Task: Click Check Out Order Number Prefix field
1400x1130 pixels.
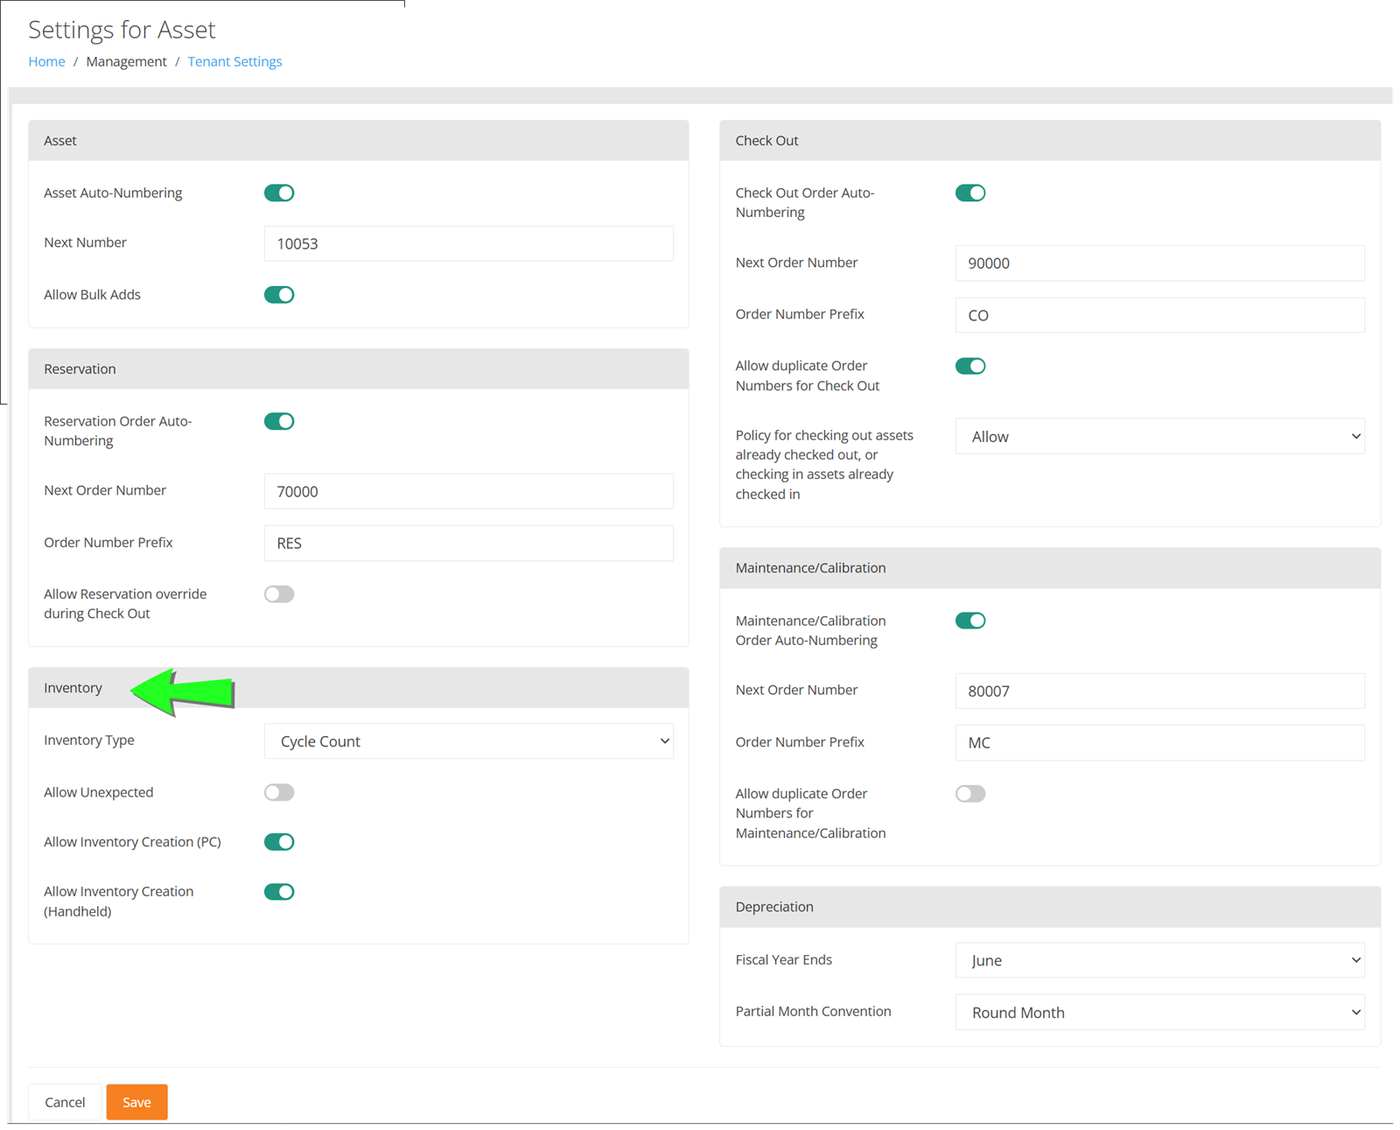Action: [1160, 315]
